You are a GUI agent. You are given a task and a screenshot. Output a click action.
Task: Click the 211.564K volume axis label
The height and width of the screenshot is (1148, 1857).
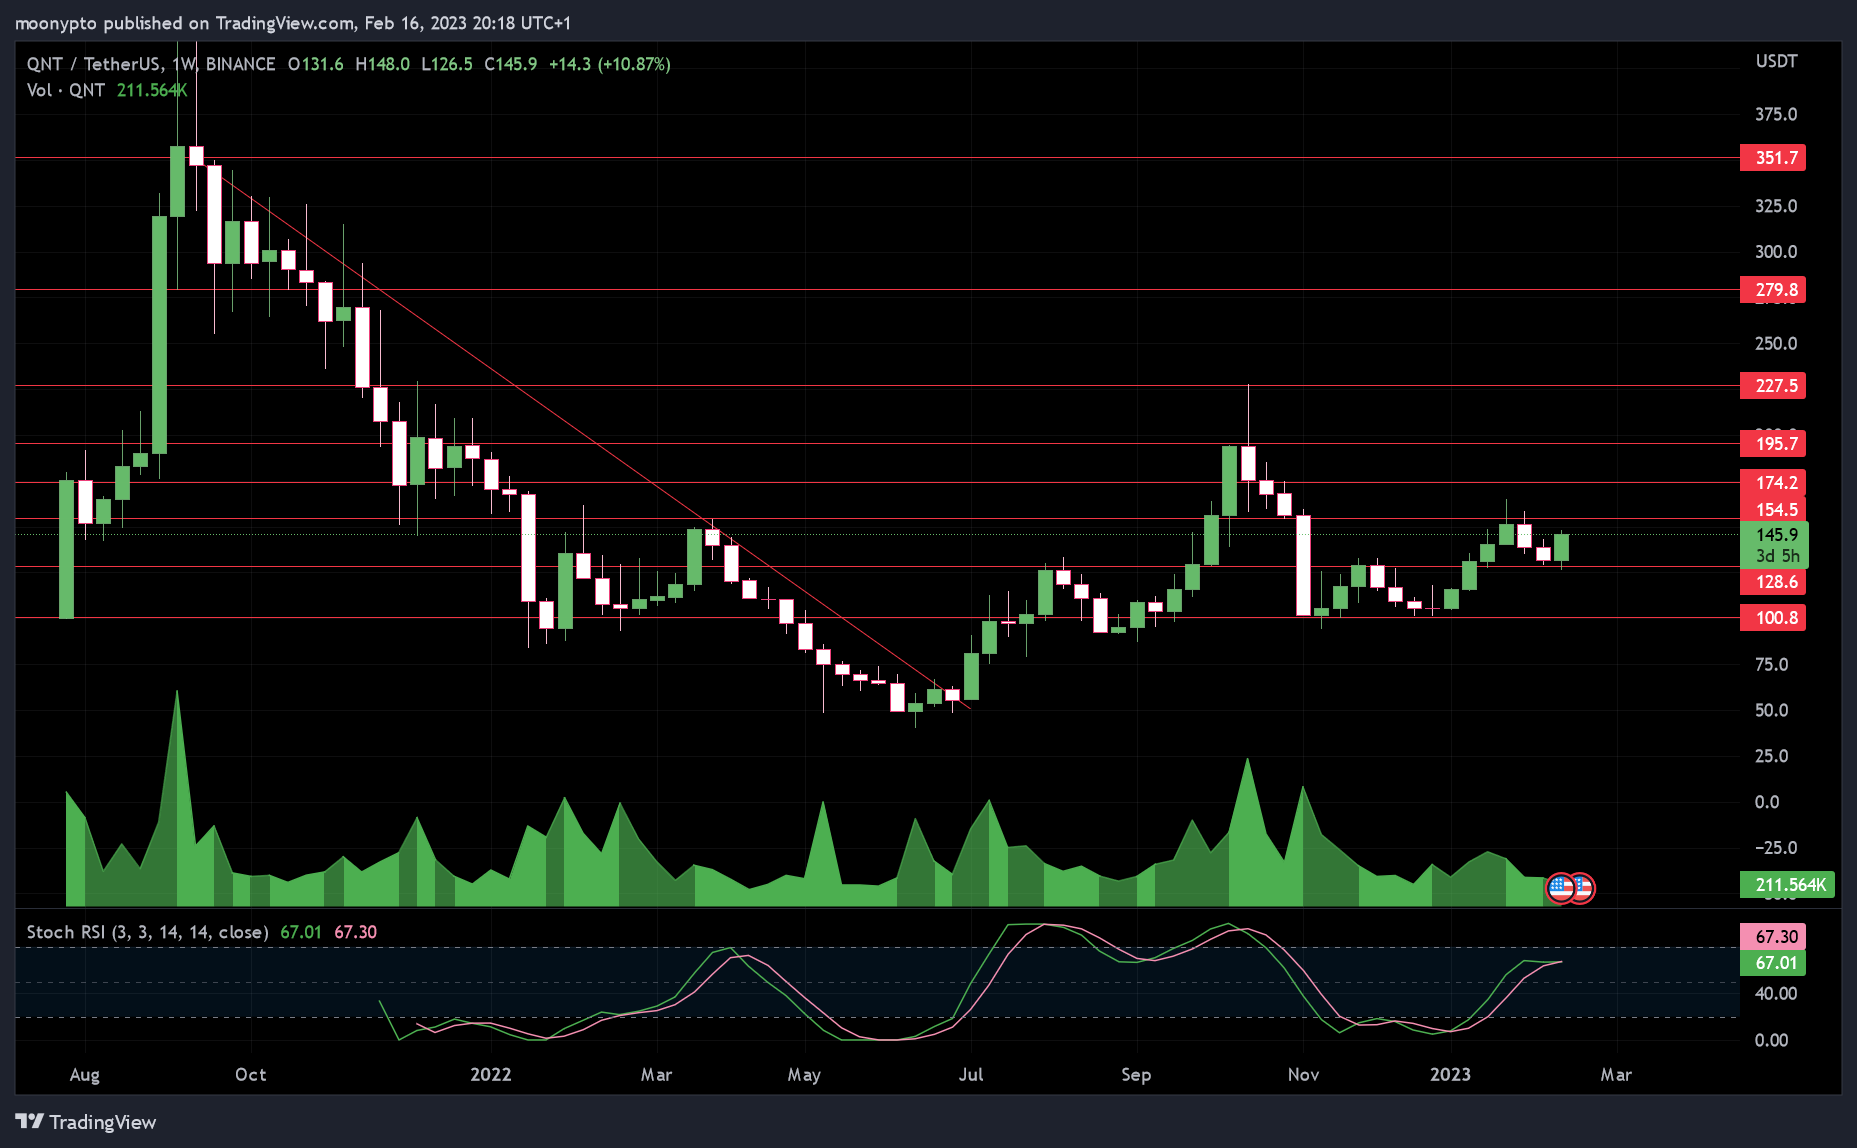tap(1788, 885)
